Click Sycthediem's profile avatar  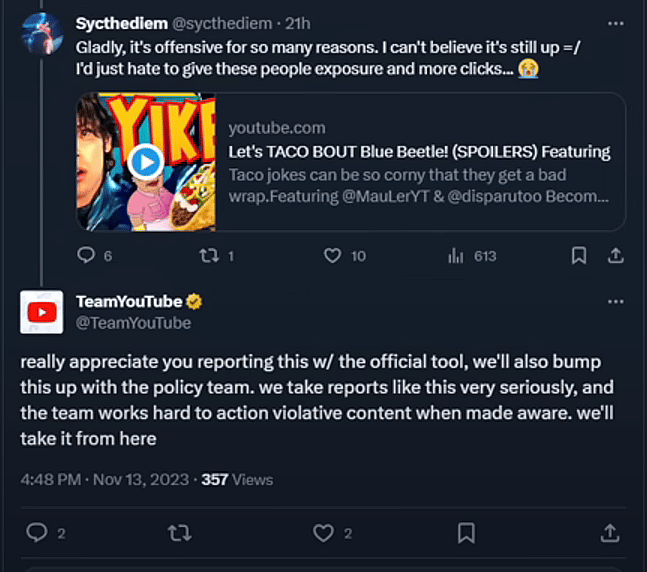[41, 33]
